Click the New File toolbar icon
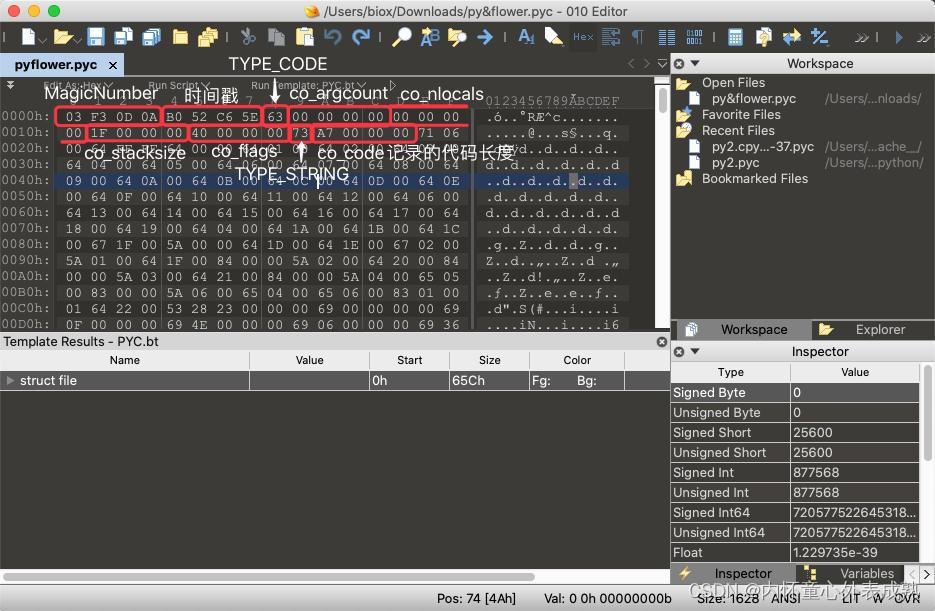The image size is (935, 611). (28, 37)
